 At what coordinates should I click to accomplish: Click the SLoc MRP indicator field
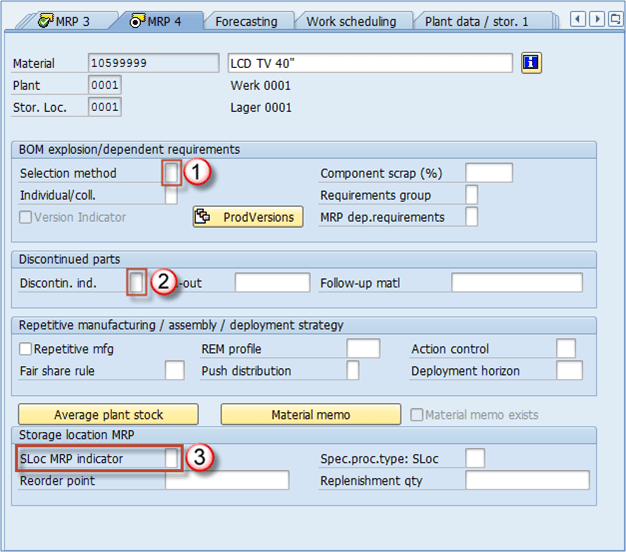point(172,458)
